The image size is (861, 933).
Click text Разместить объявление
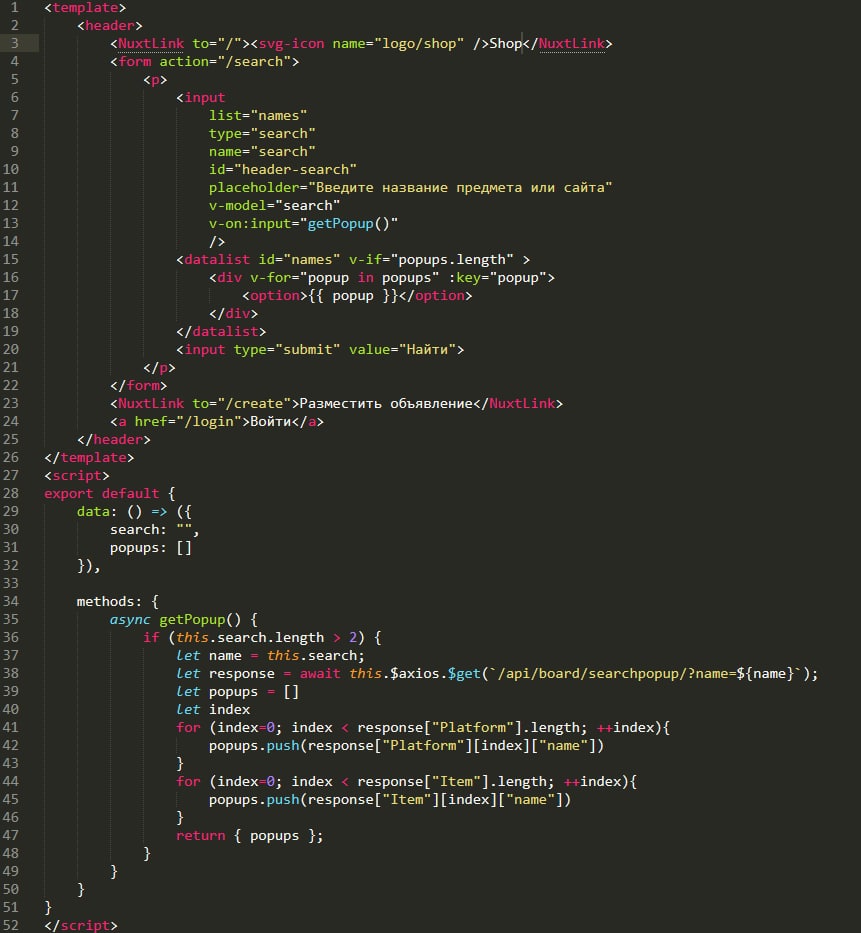[x=386, y=403]
